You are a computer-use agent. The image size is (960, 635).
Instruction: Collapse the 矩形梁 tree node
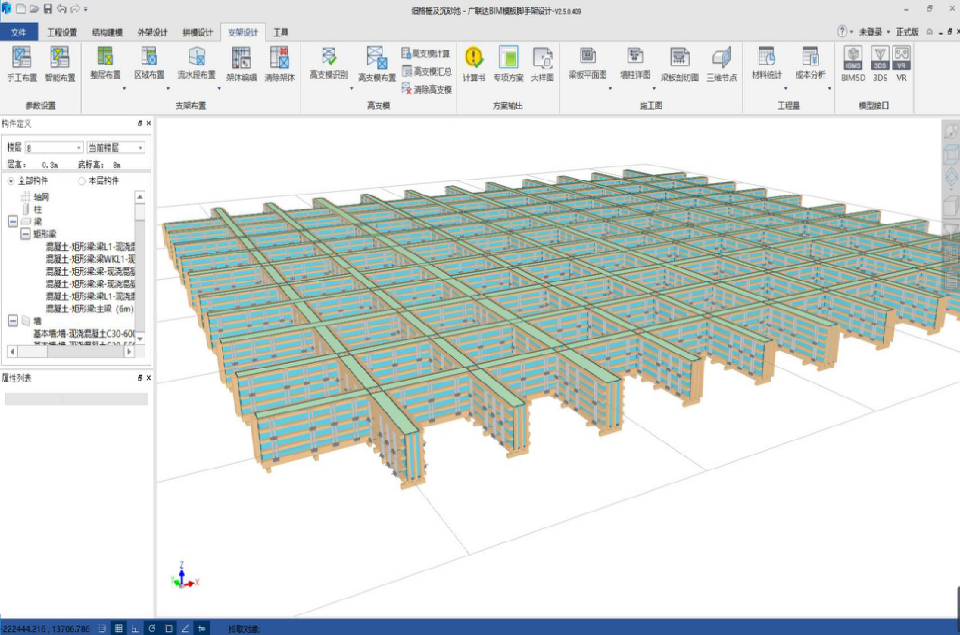[25, 233]
